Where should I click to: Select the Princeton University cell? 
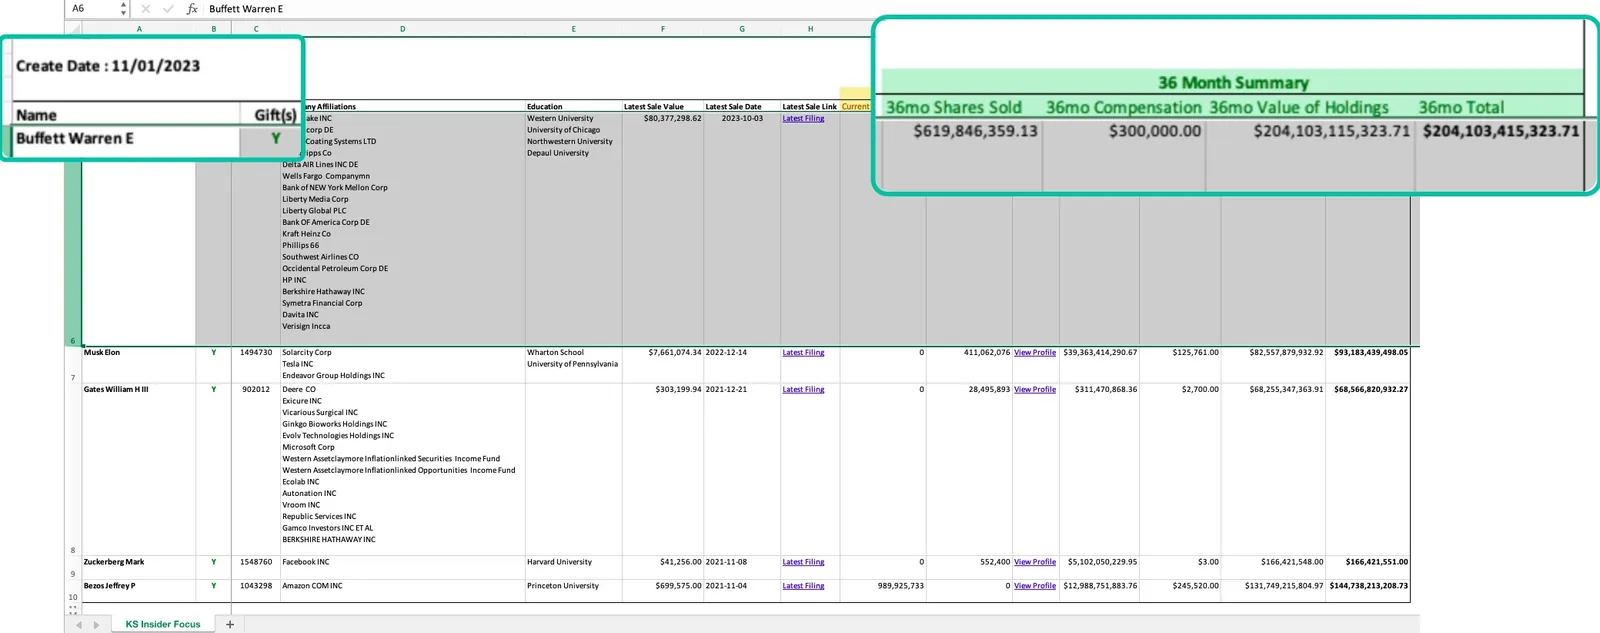pos(573,591)
